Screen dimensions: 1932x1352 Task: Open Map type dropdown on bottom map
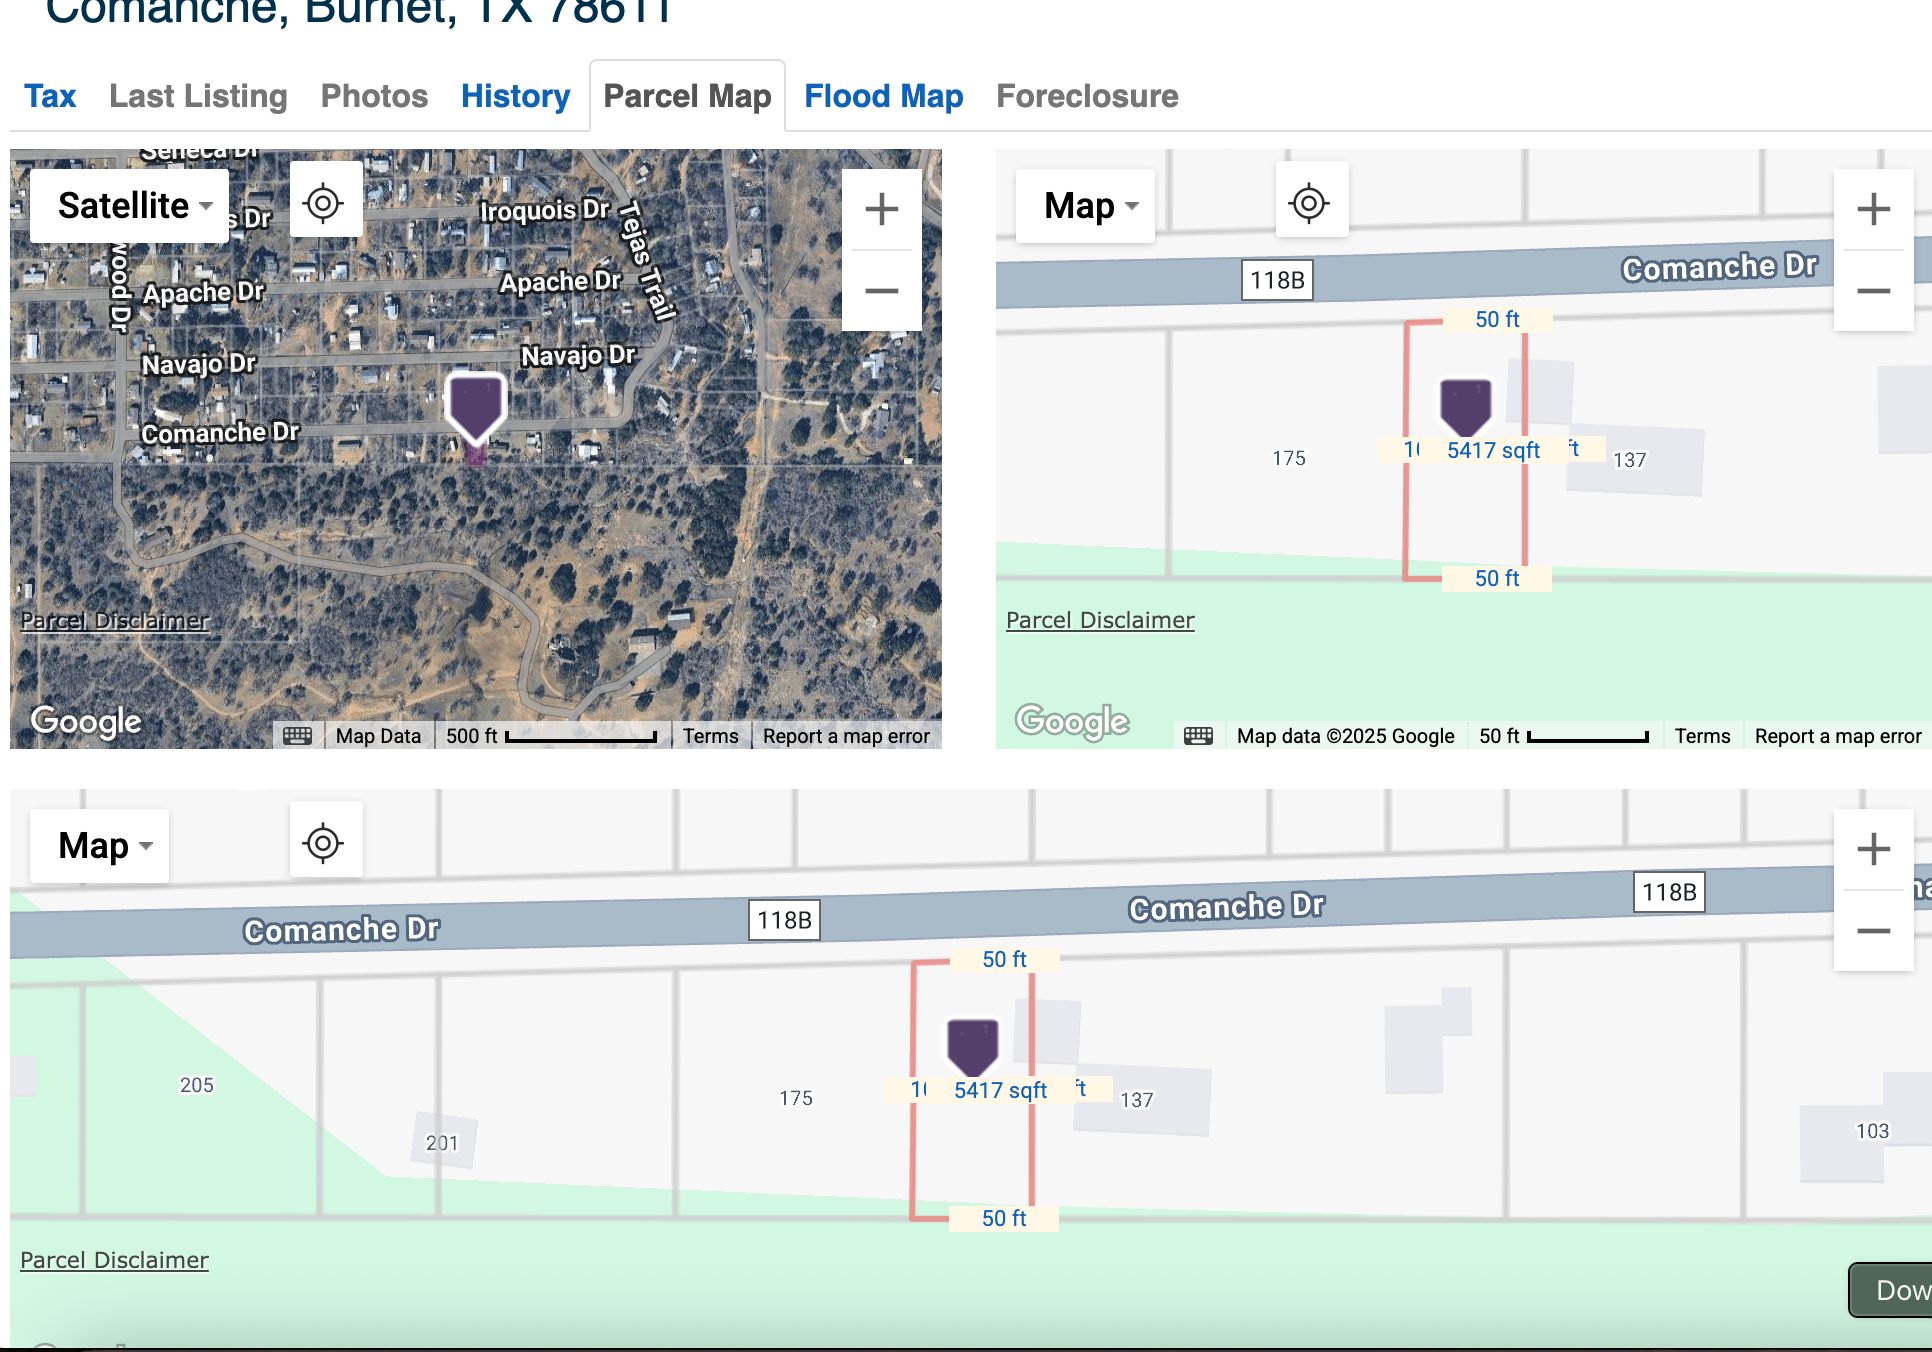point(101,845)
